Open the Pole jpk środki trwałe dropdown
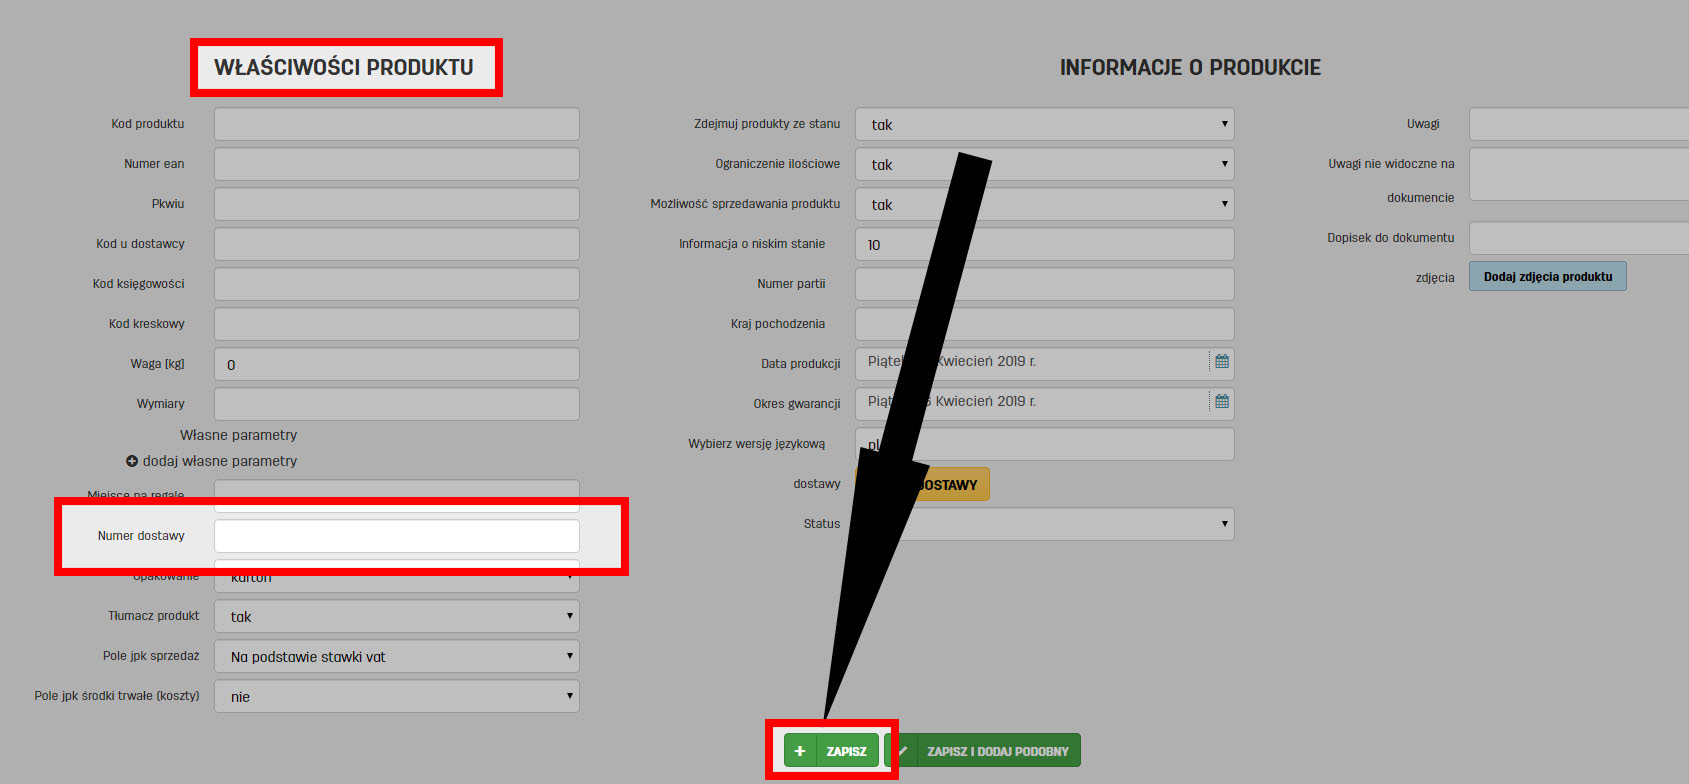Viewport: 1689px width, 784px height. click(397, 696)
